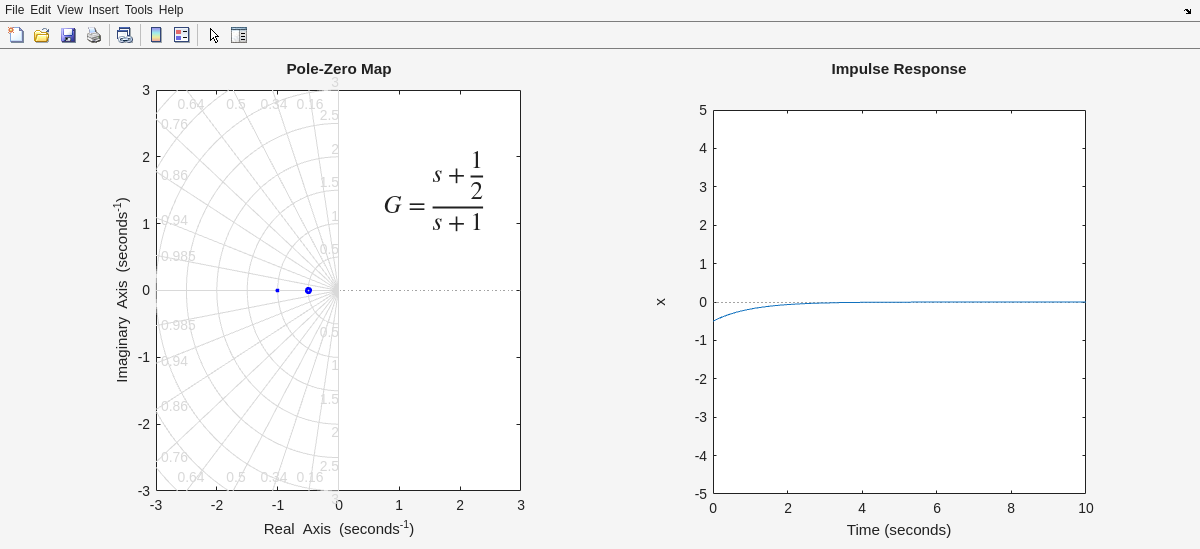Viewport: 1200px width, 549px height.
Task: Click the pole dot at -1 on real axis
Action: [277, 290]
